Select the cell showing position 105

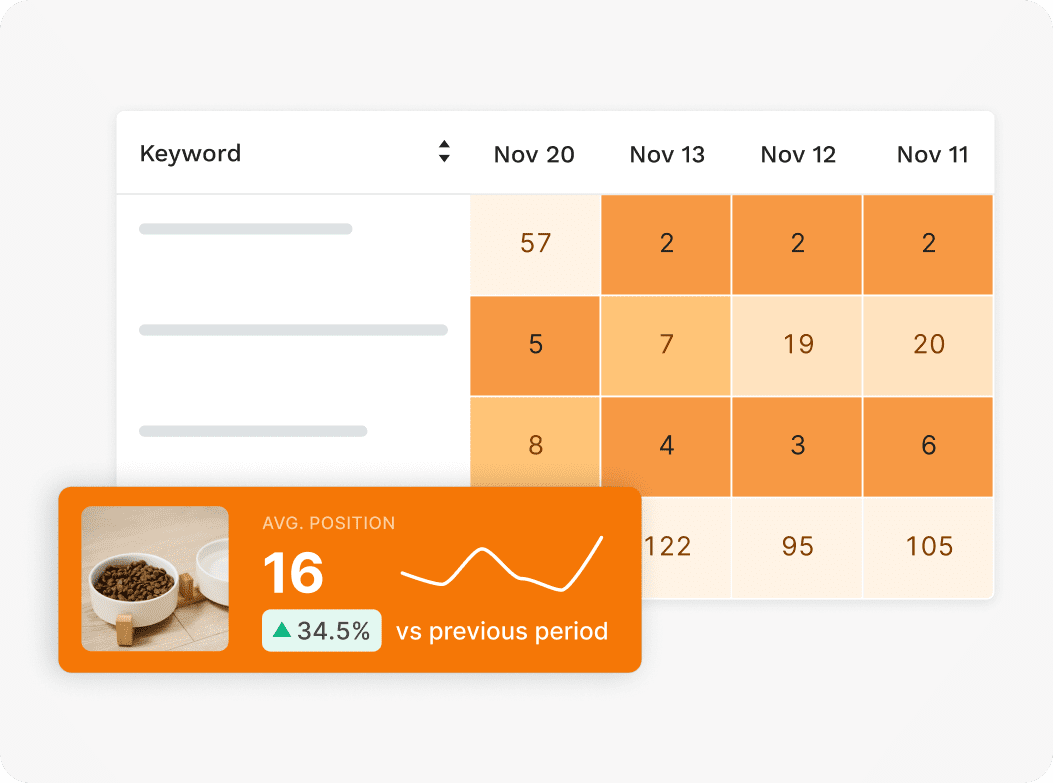click(x=928, y=547)
